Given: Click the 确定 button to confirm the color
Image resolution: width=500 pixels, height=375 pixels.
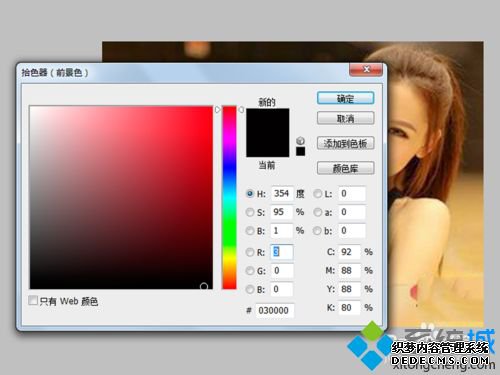Looking at the screenshot, I should coord(345,98).
